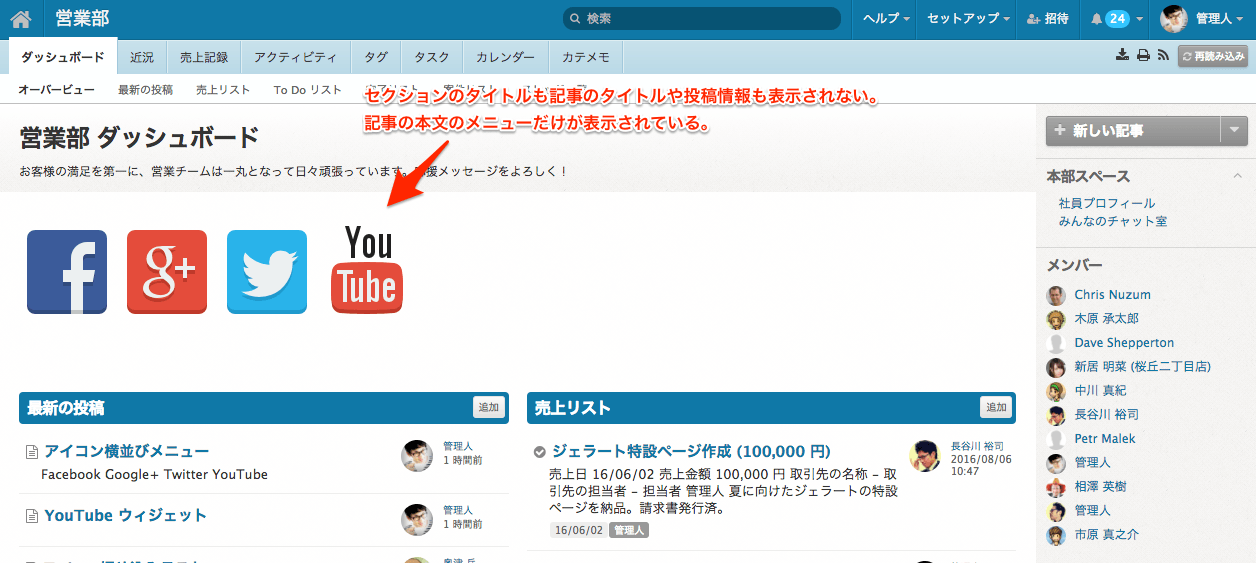
Task: Select To Do リスト in the sub-navigation
Action: tap(308, 90)
